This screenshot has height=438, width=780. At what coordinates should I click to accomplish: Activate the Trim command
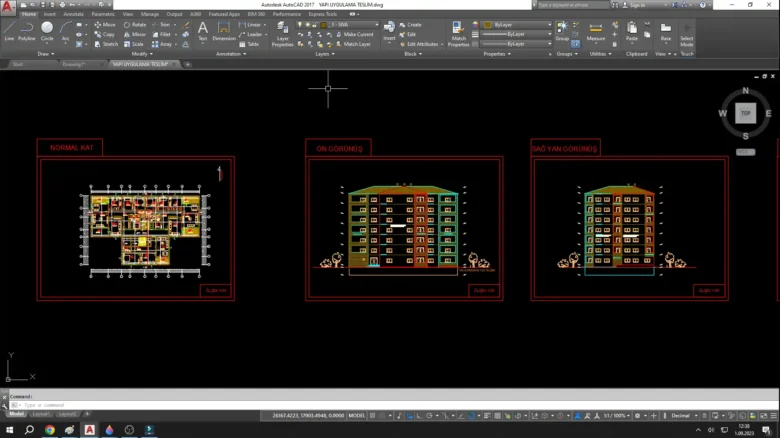161,24
